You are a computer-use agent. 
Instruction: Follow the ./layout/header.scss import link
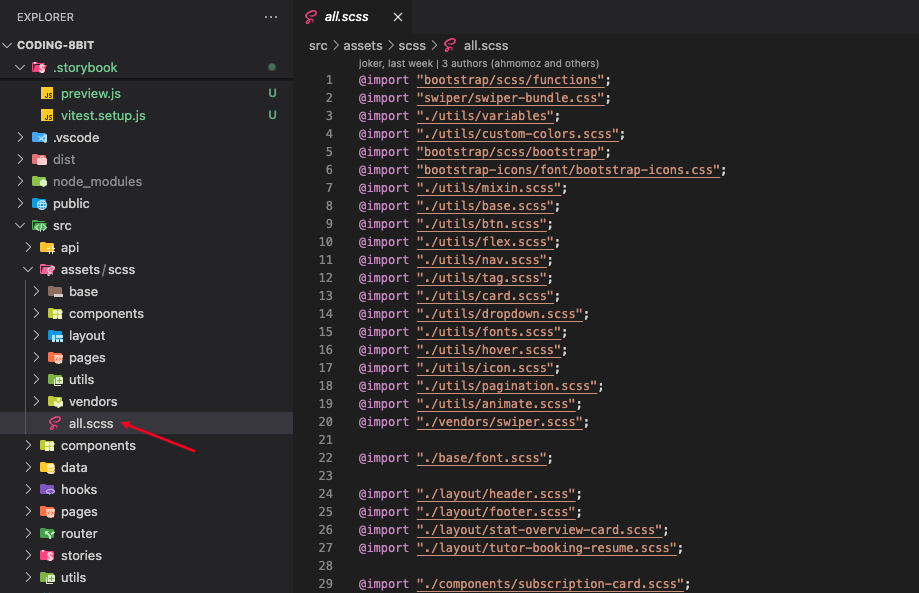pyautogui.click(x=496, y=494)
